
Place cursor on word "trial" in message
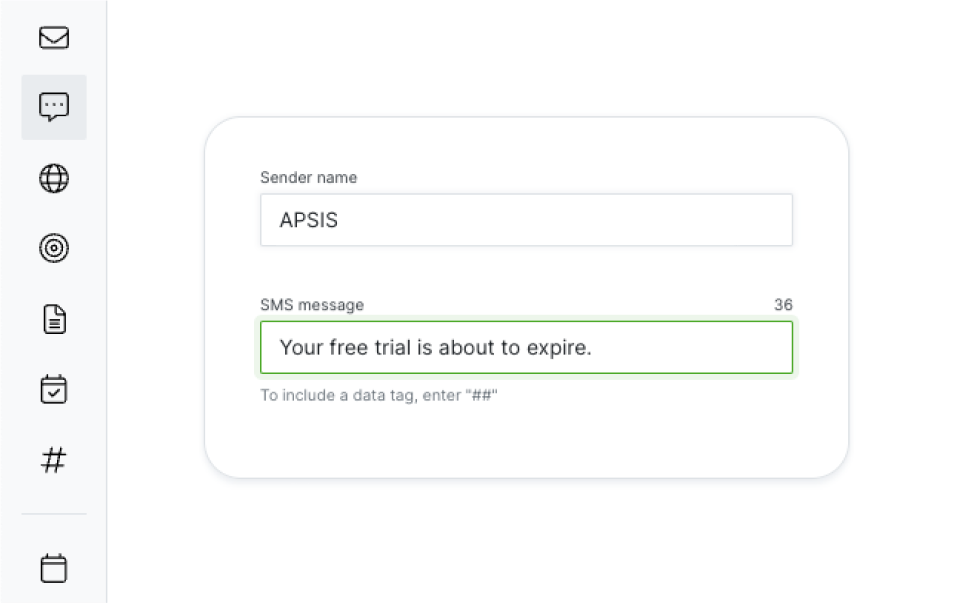pos(392,347)
